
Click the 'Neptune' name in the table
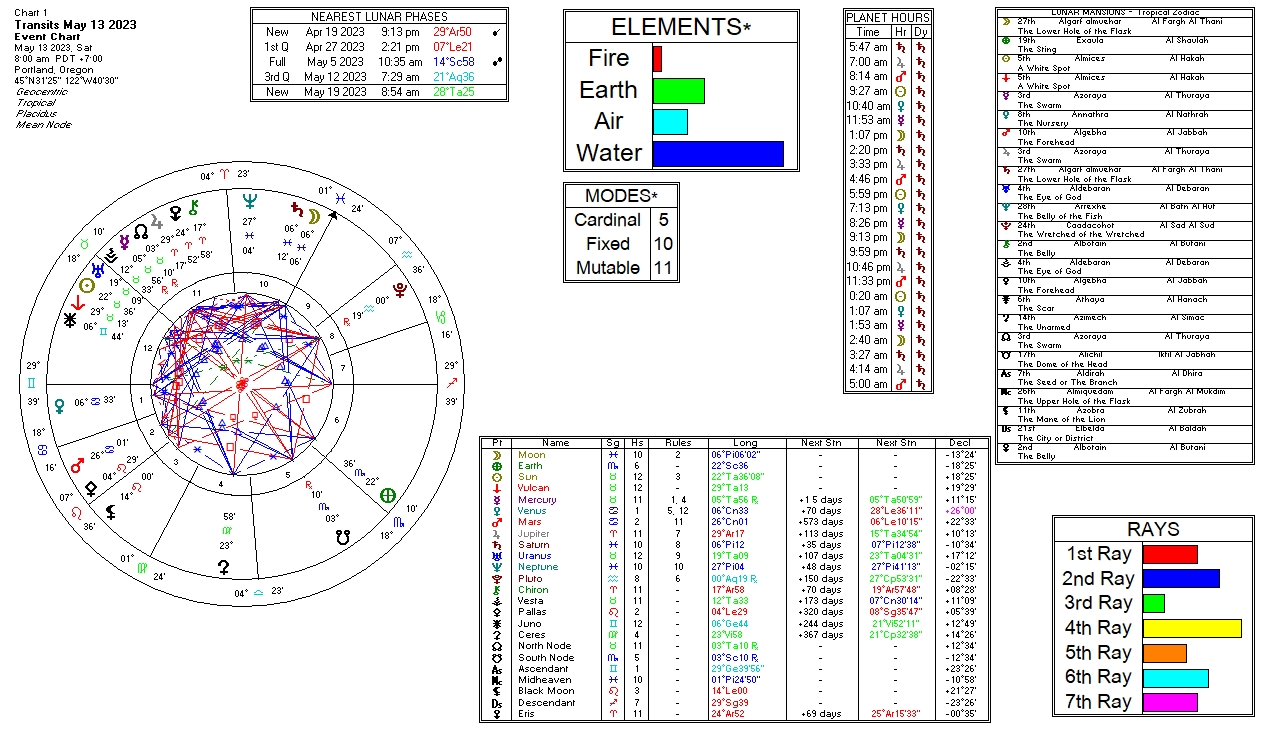[538, 567]
